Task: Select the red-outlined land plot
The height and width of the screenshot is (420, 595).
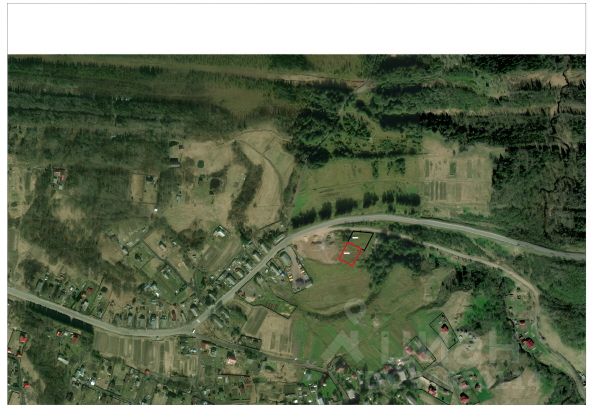Action: tap(349, 254)
